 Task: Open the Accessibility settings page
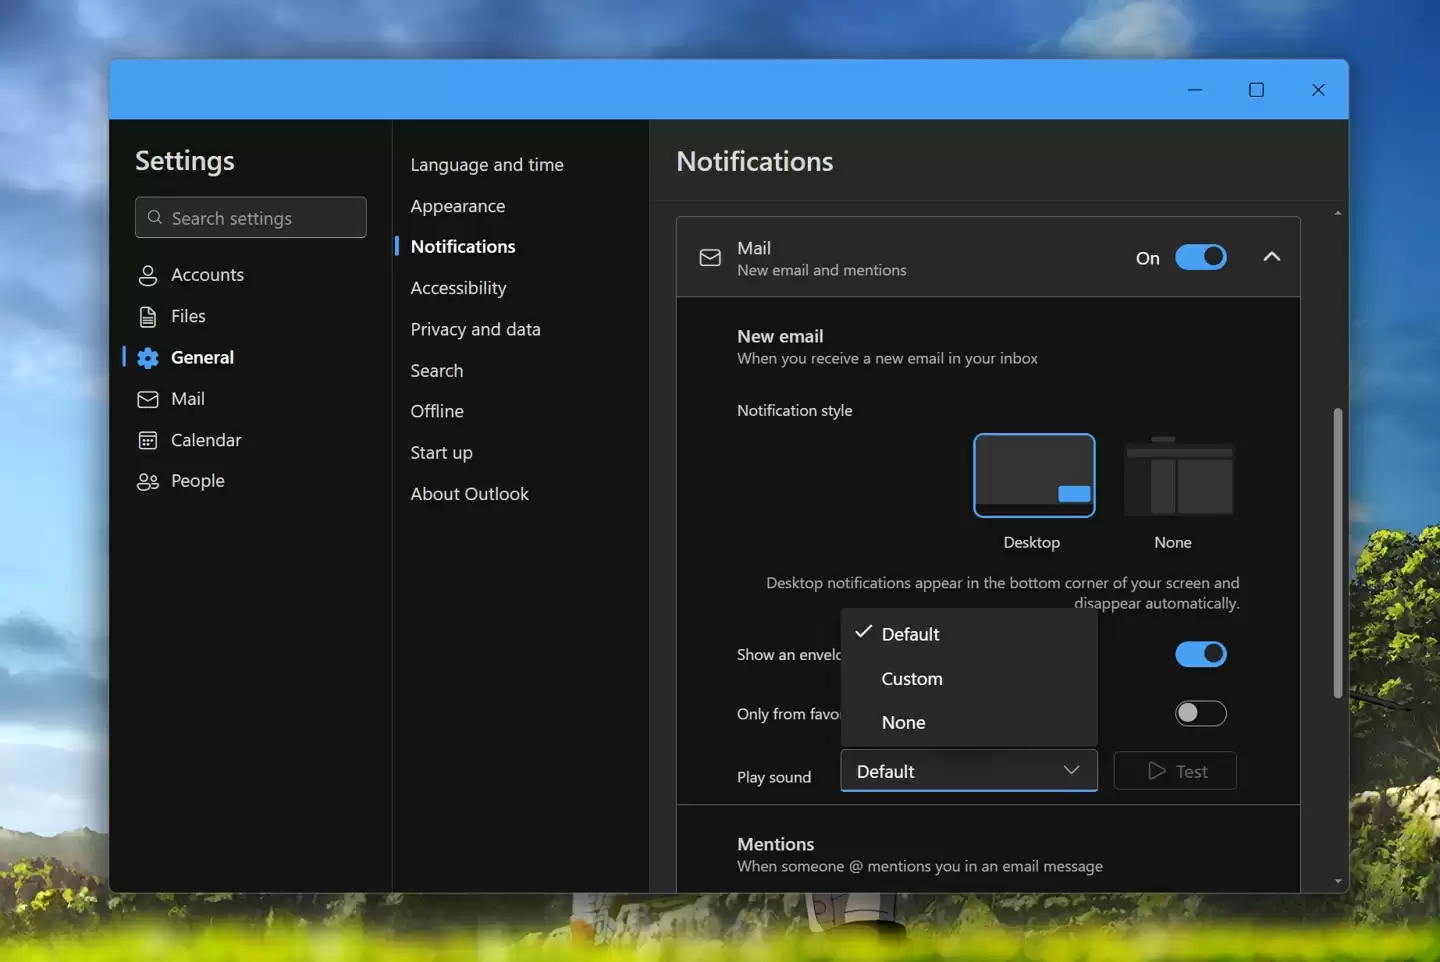(x=458, y=288)
